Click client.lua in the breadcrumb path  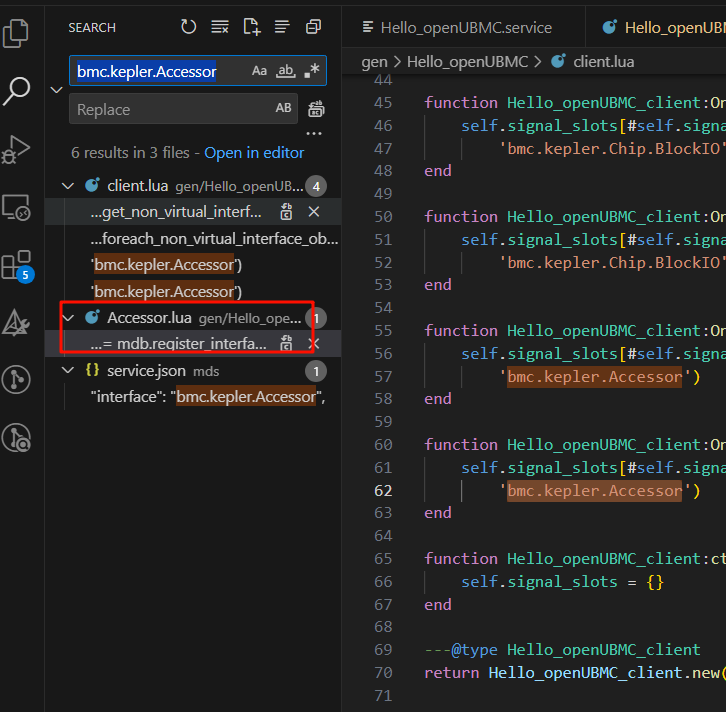pos(603,61)
